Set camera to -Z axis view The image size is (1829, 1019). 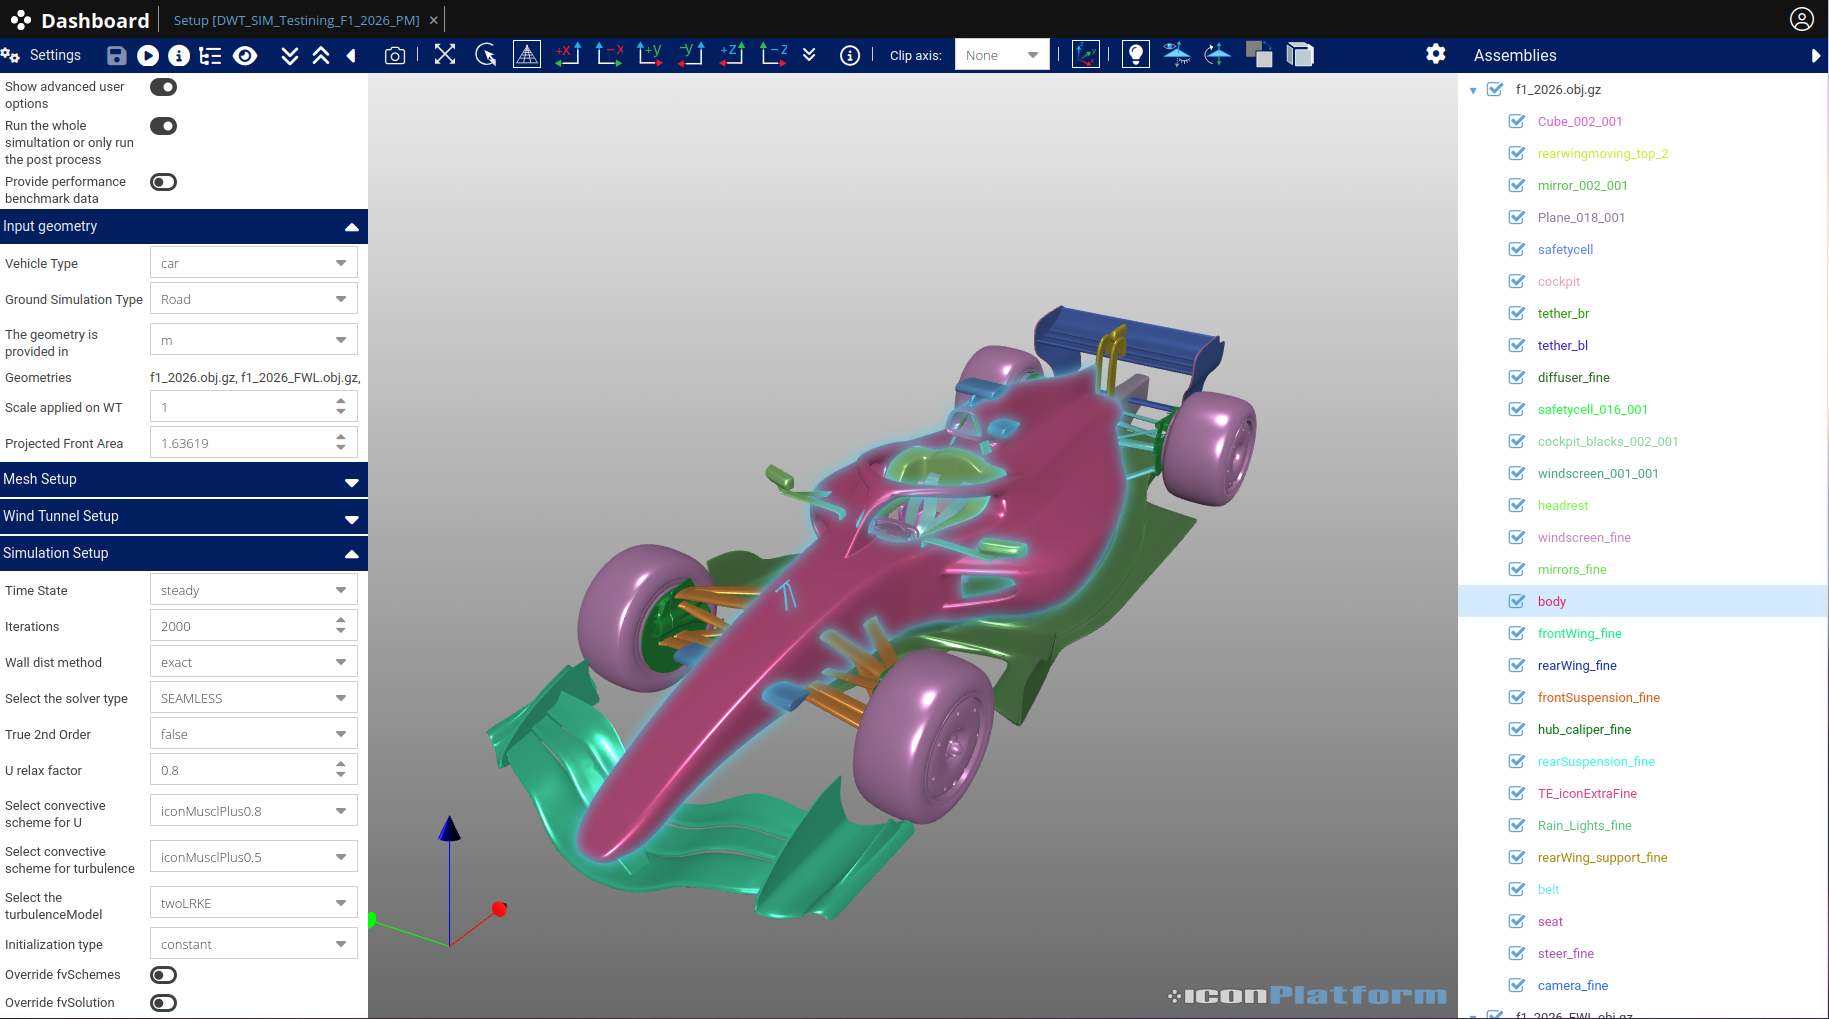[773, 55]
